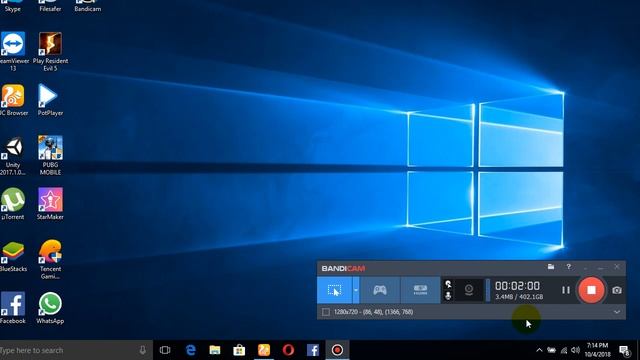Open Bandicam help question mark
The image size is (640, 360).
pos(569,267)
